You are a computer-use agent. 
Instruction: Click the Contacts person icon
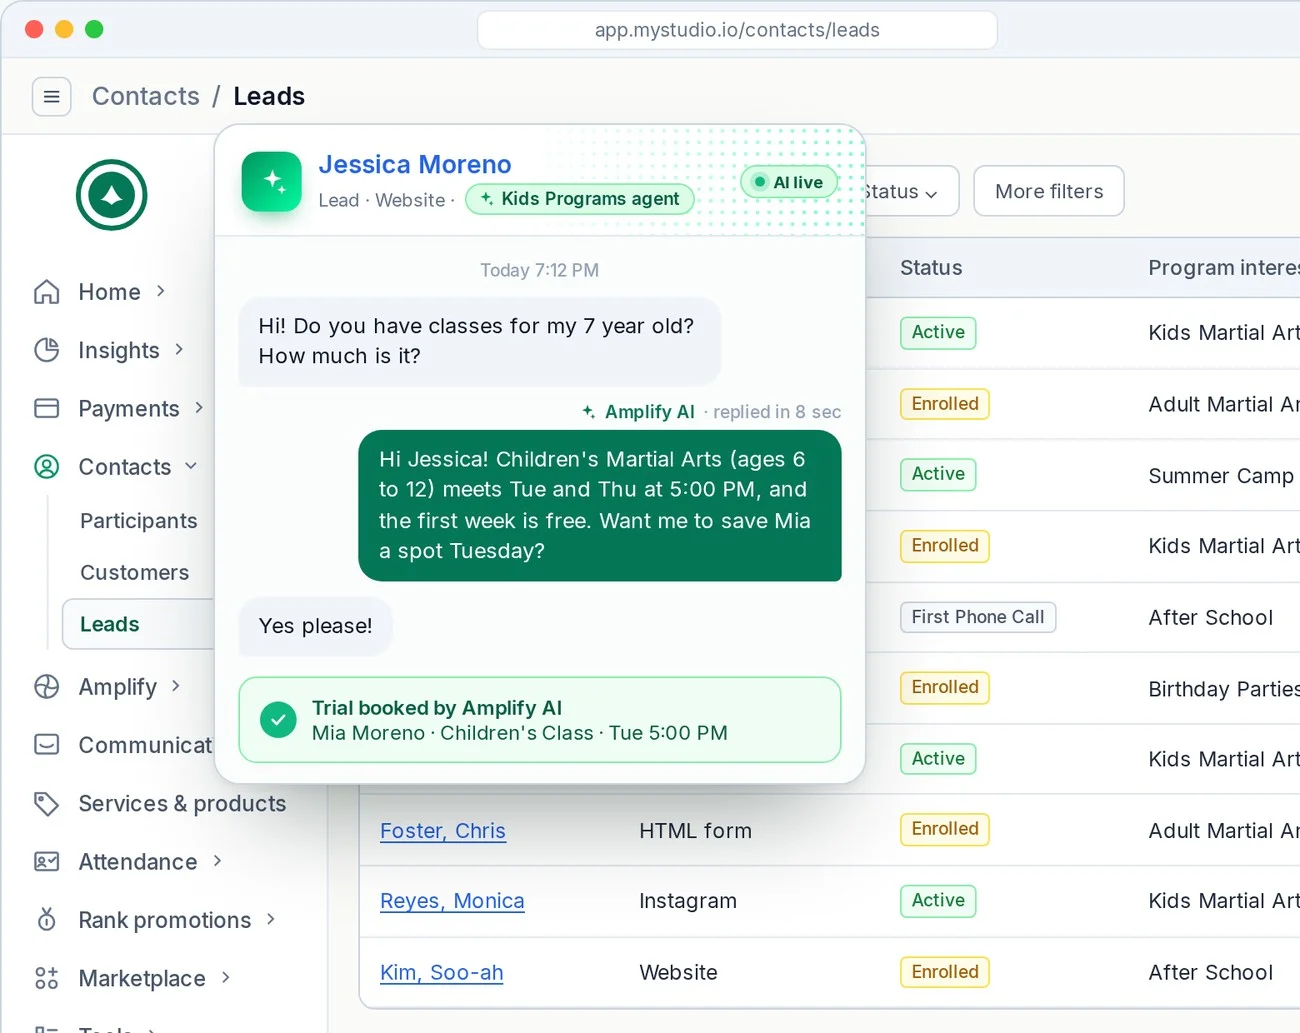(x=47, y=467)
